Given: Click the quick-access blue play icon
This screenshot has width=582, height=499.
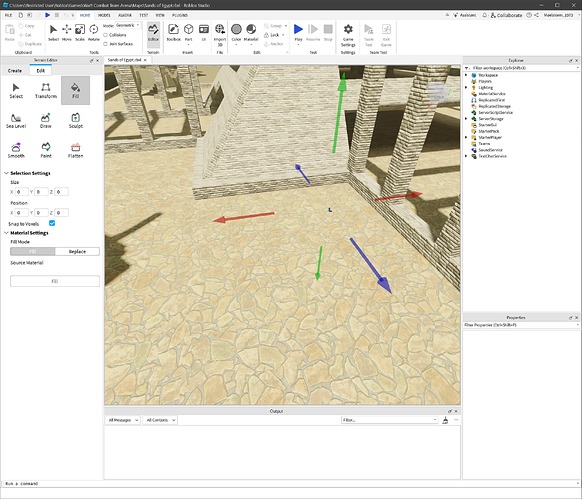Looking at the screenshot, I should 48,15.
